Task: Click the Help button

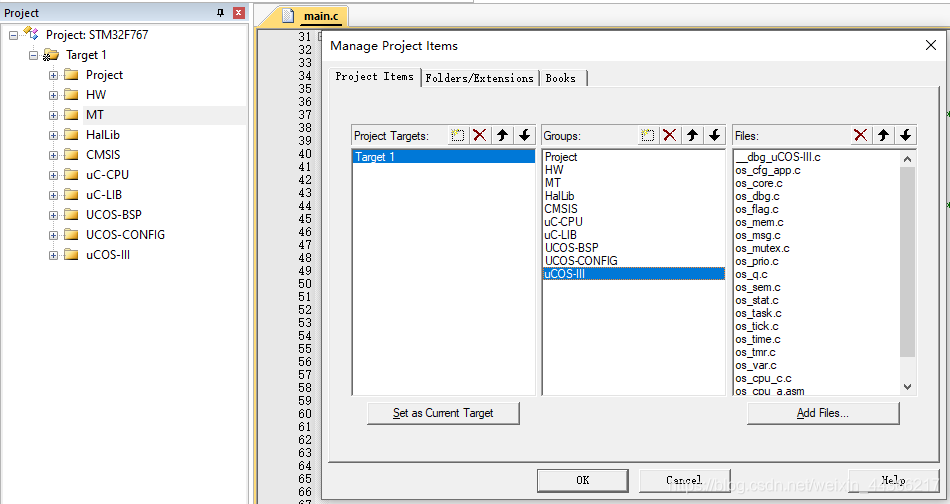Action: coord(893,480)
